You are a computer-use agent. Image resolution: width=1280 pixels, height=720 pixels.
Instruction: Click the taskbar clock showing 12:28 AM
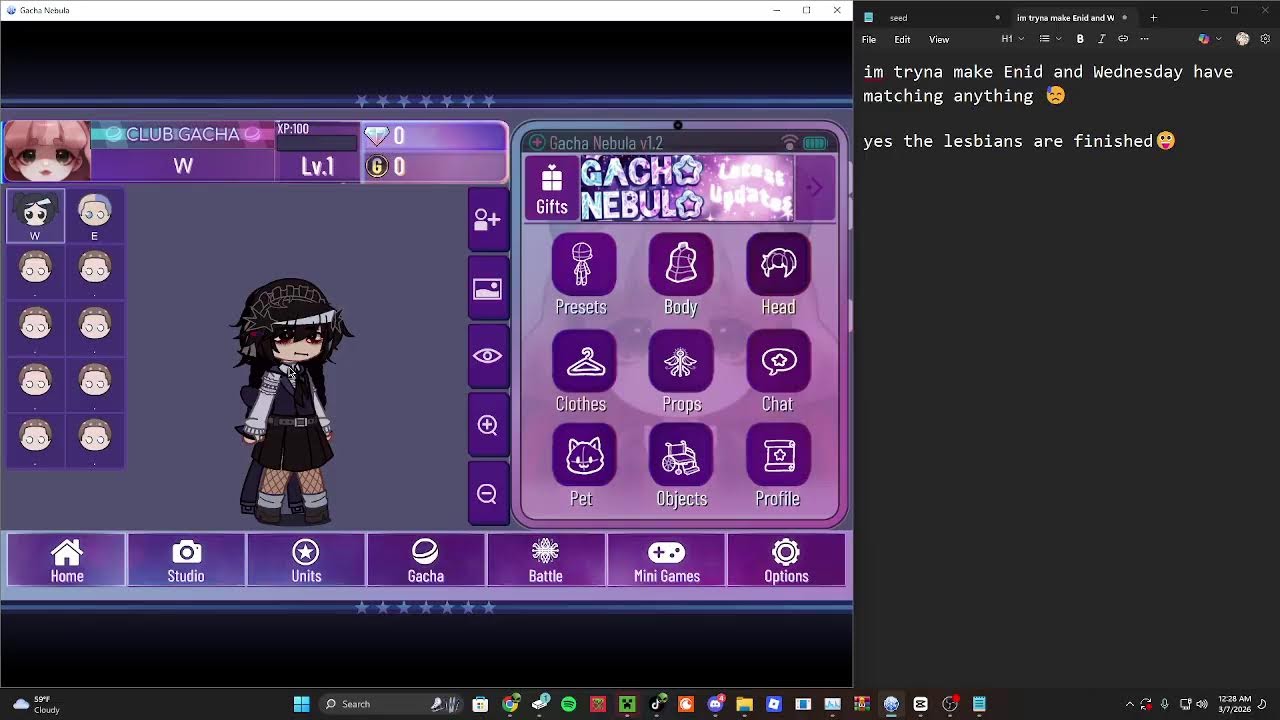click(1237, 704)
